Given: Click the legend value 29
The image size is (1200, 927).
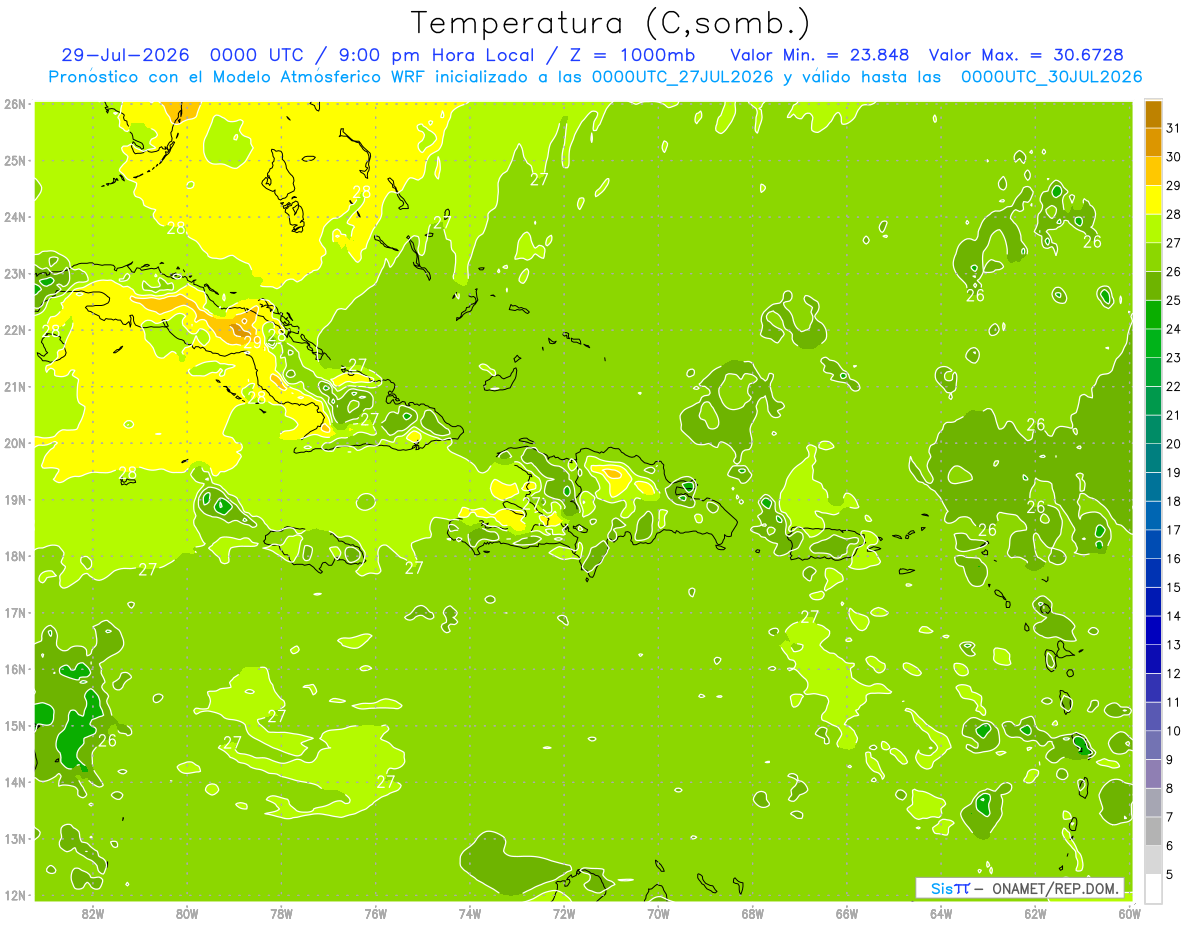Looking at the screenshot, I should (x=1173, y=185).
